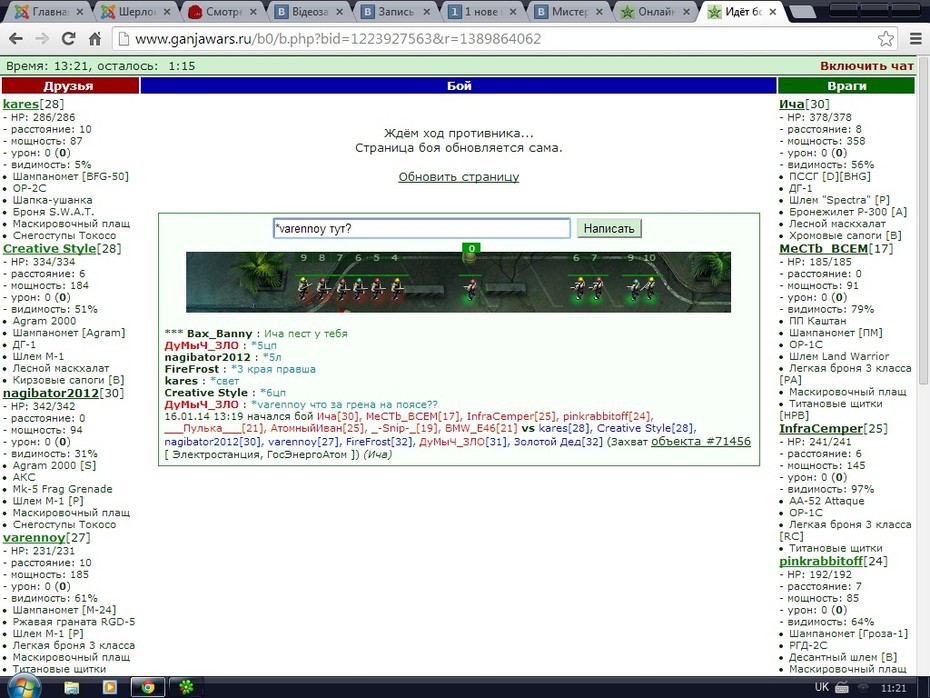Click the address bar URL
The width and height of the screenshot is (930, 698).
tap(338, 39)
